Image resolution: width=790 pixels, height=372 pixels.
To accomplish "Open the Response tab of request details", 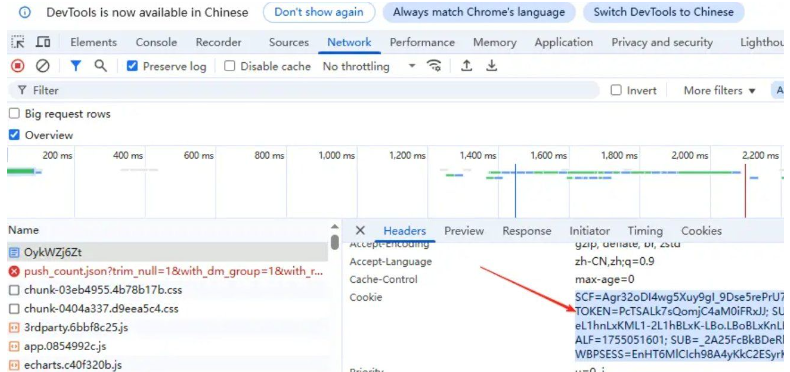I will [x=526, y=231].
